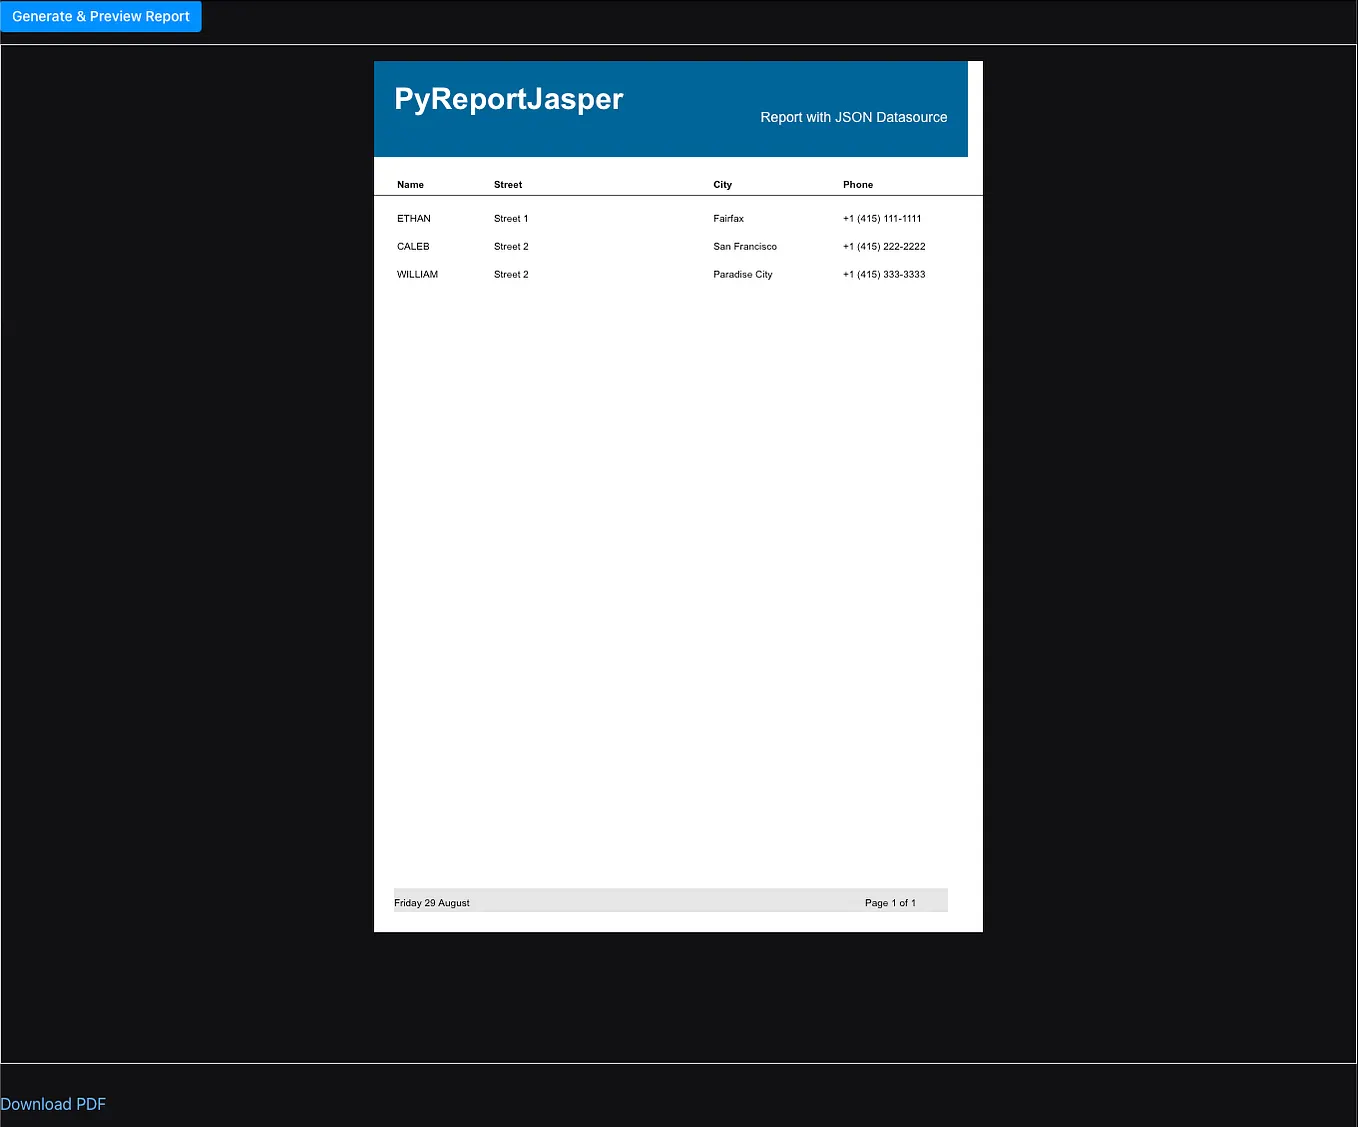Click the Street 1 address cell
The width and height of the screenshot is (1358, 1127).
[x=511, y=218]
